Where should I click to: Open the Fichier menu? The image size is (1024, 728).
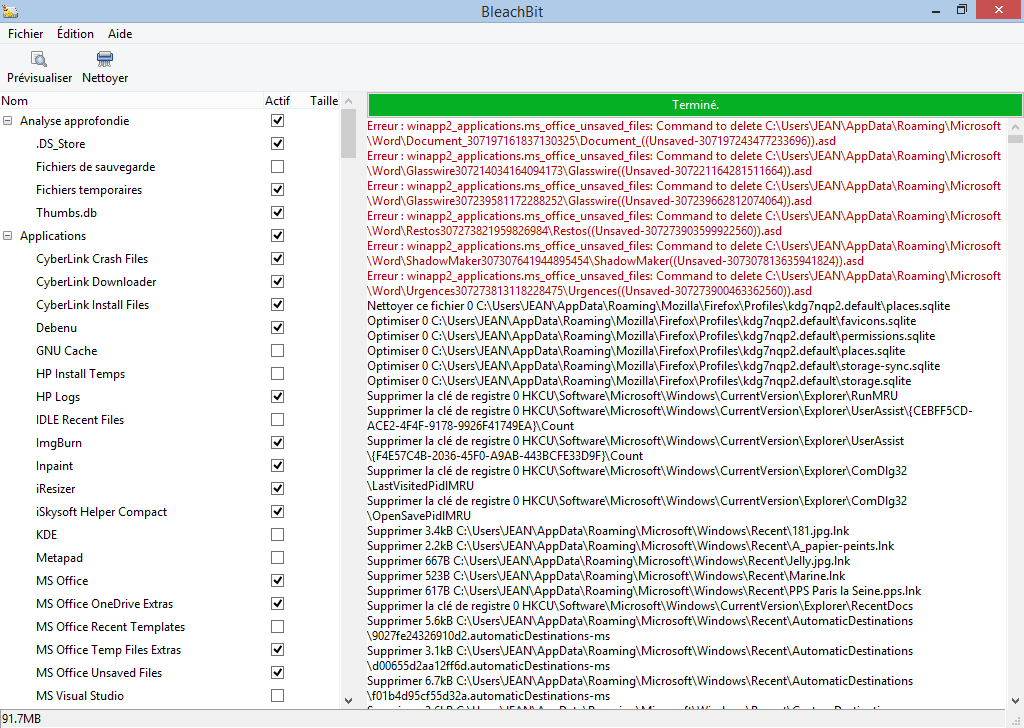pos(25,33)
